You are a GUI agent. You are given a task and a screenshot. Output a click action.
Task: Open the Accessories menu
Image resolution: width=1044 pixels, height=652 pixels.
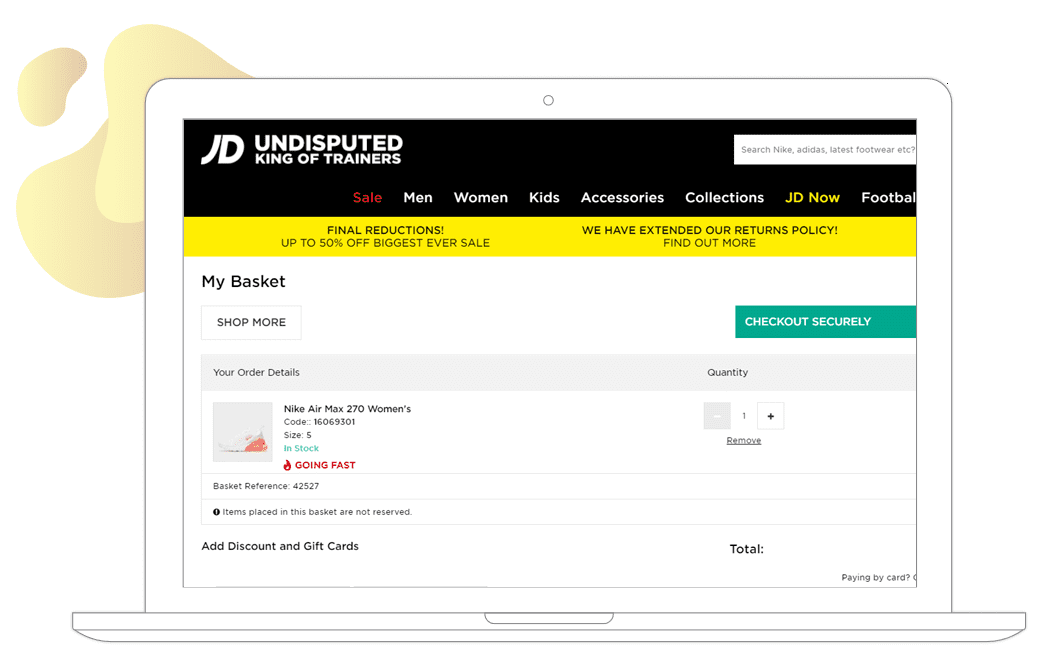tap(623, 198)
